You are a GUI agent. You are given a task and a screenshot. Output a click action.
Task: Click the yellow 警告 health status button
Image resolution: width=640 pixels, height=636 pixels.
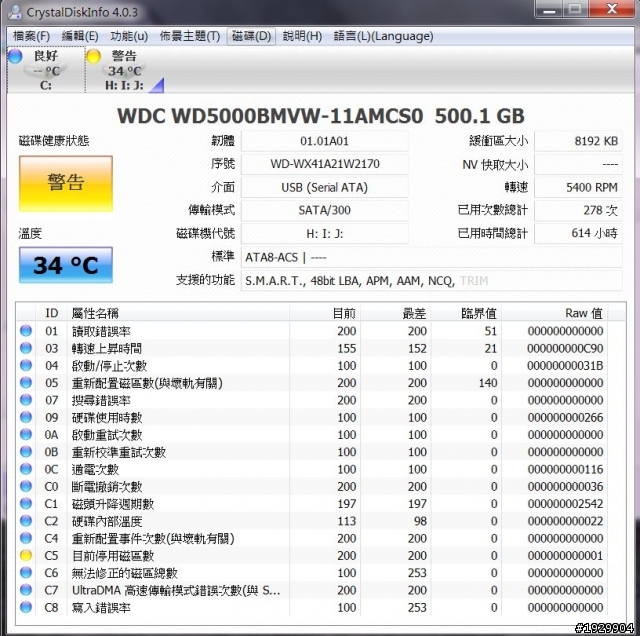(66, 183)
